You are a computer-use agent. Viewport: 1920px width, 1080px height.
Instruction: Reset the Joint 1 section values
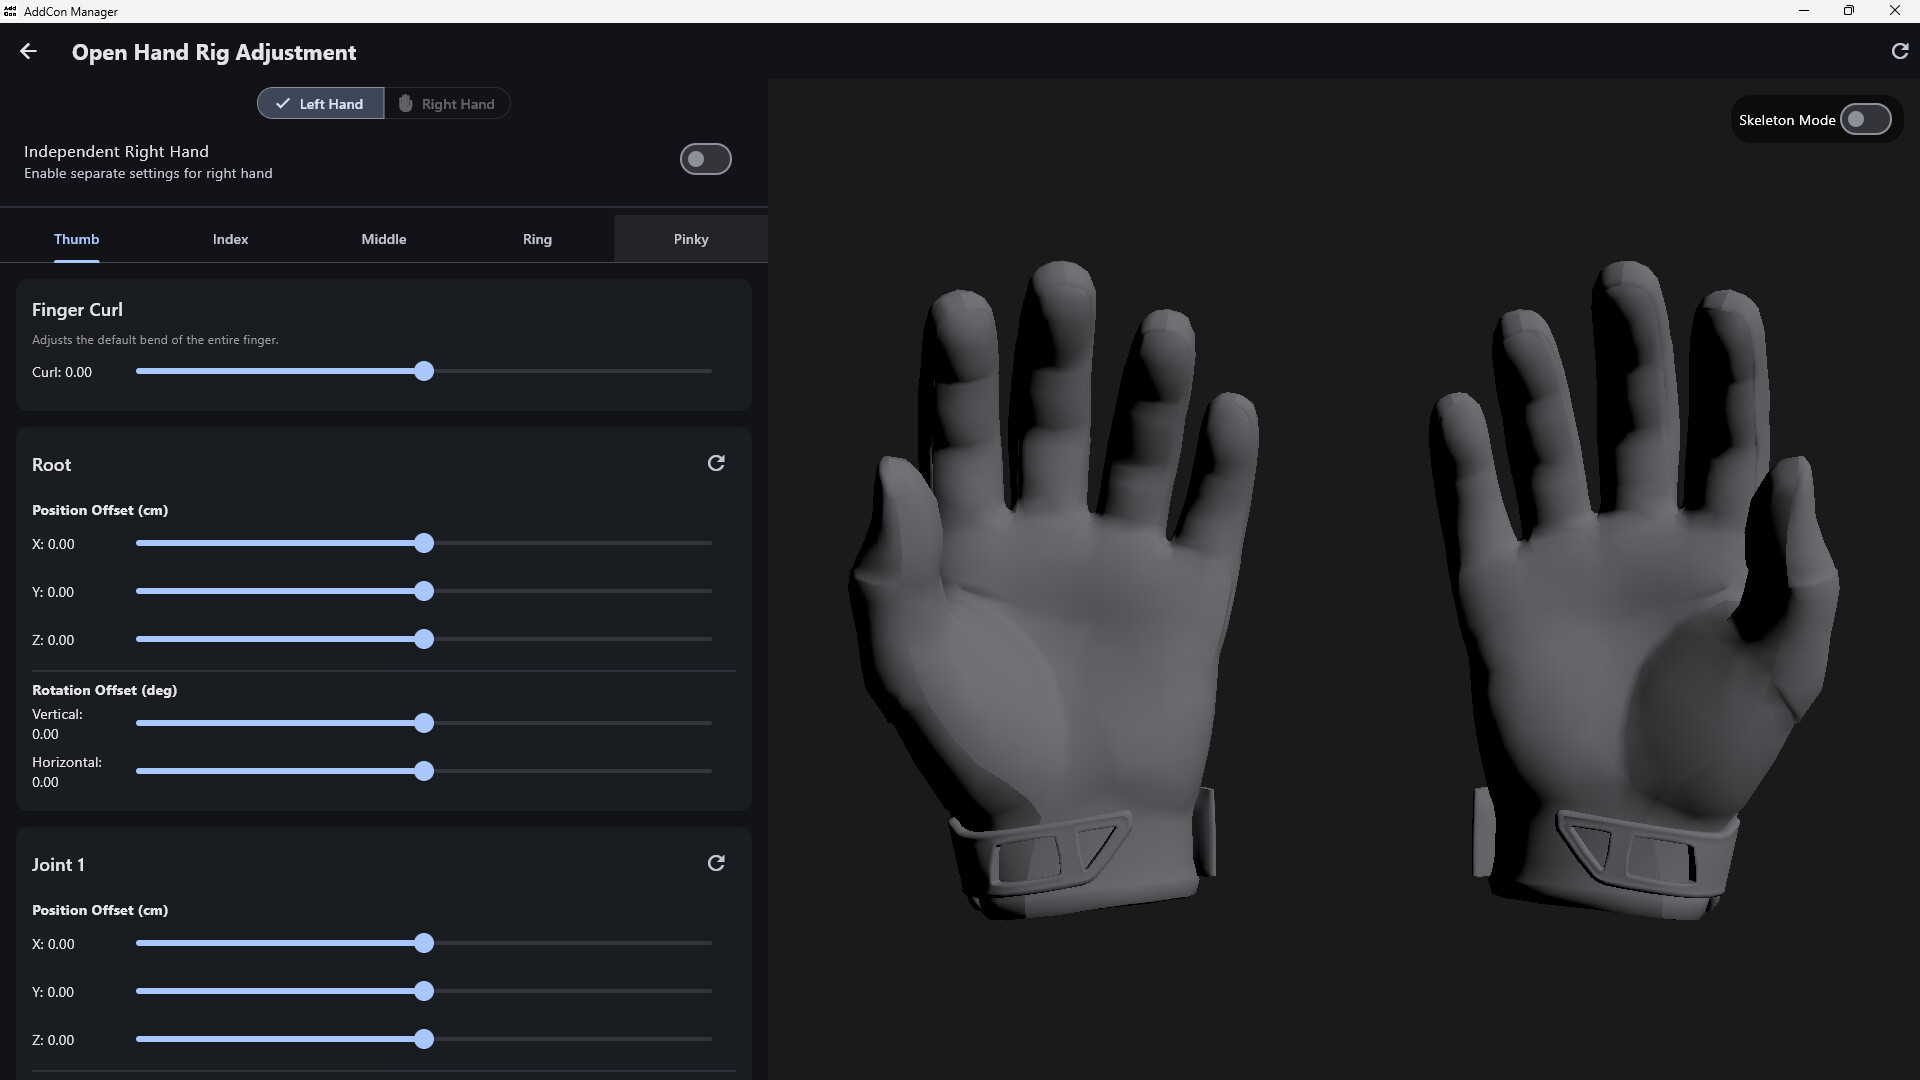(716, 863)
